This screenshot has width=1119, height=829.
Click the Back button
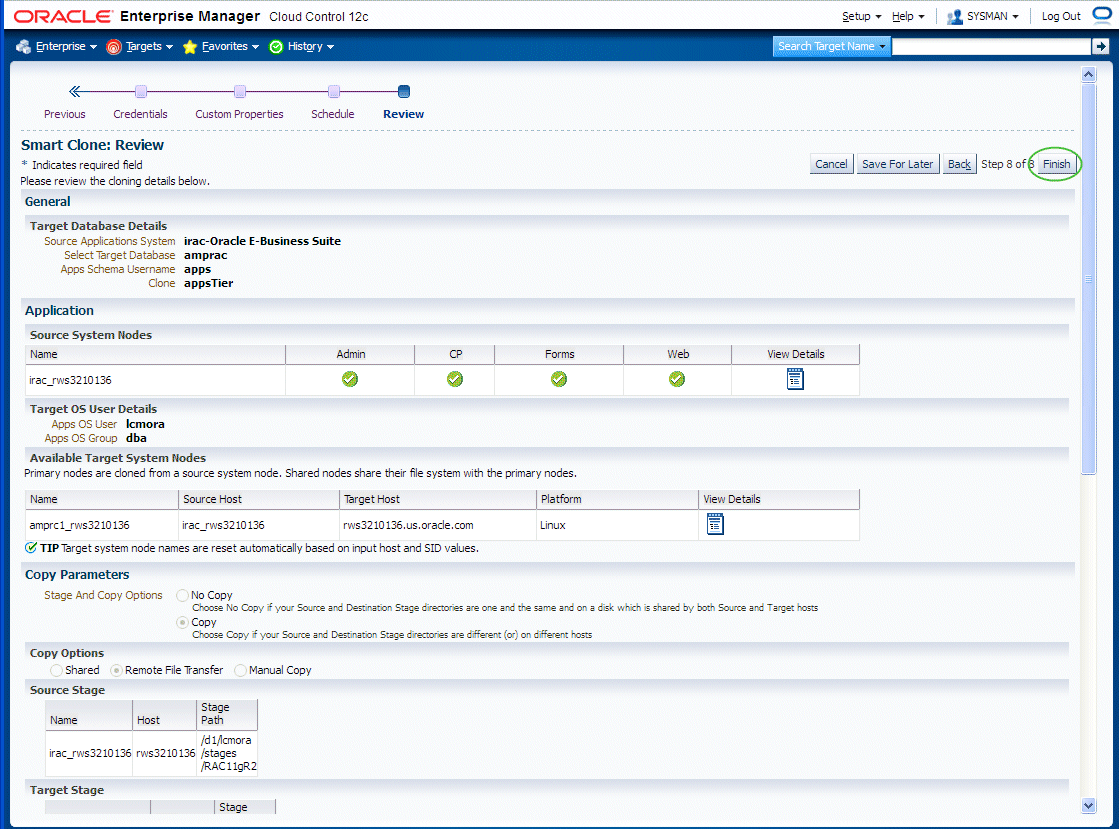(959, 164)
